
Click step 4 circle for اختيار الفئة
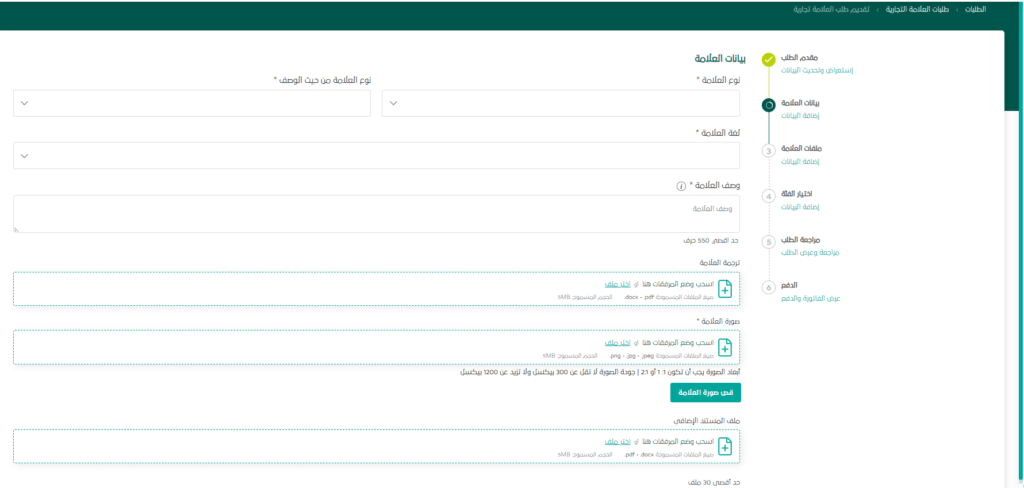(x=768, y=196)
